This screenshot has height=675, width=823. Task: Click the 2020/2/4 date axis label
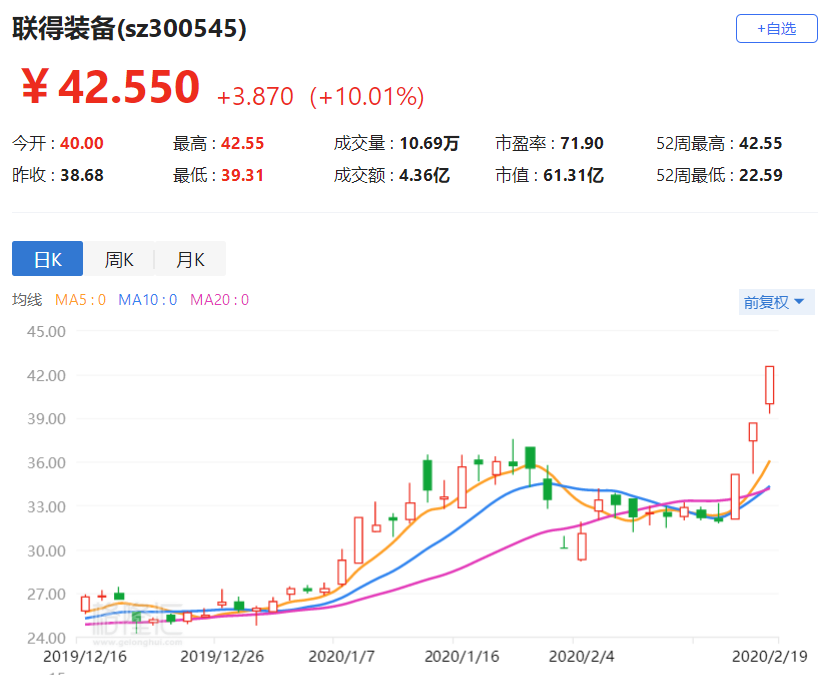point(582,656)
